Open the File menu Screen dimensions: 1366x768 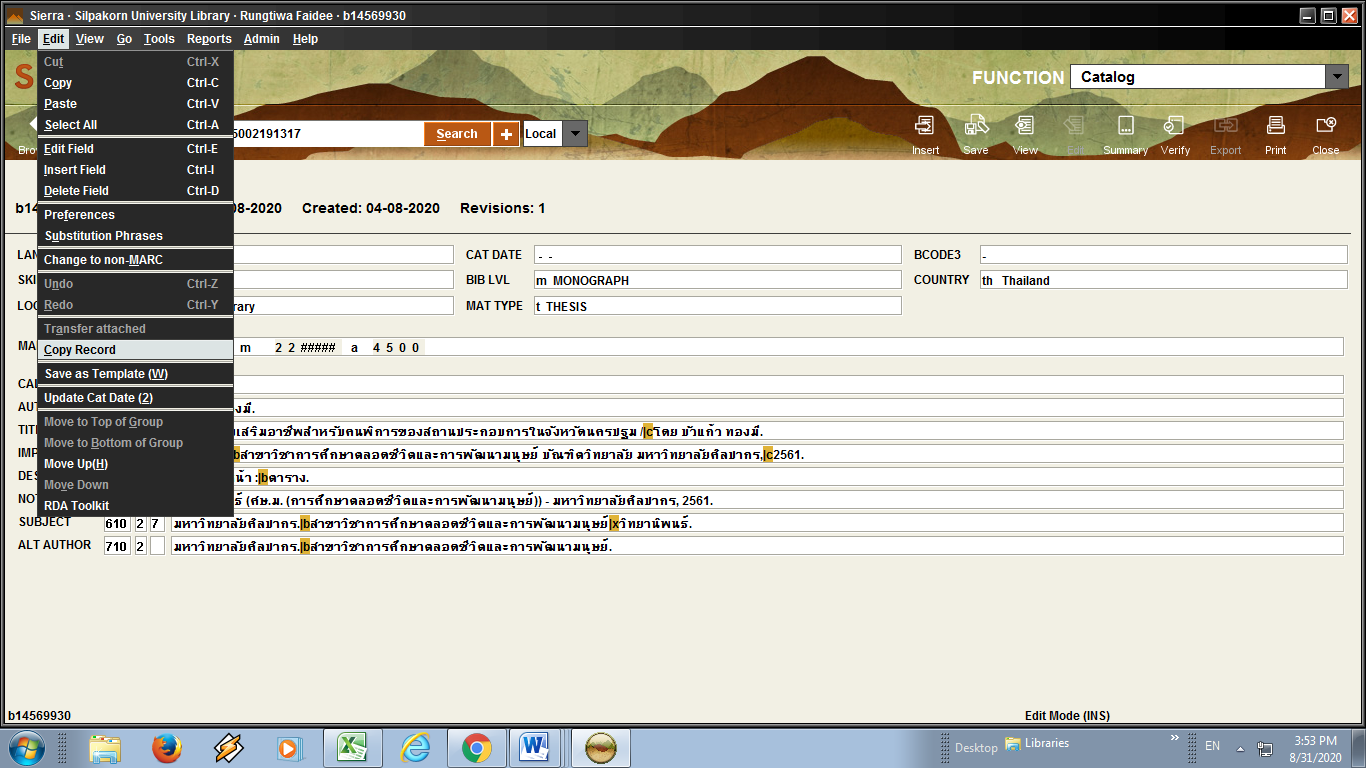[x=21, y=39]
